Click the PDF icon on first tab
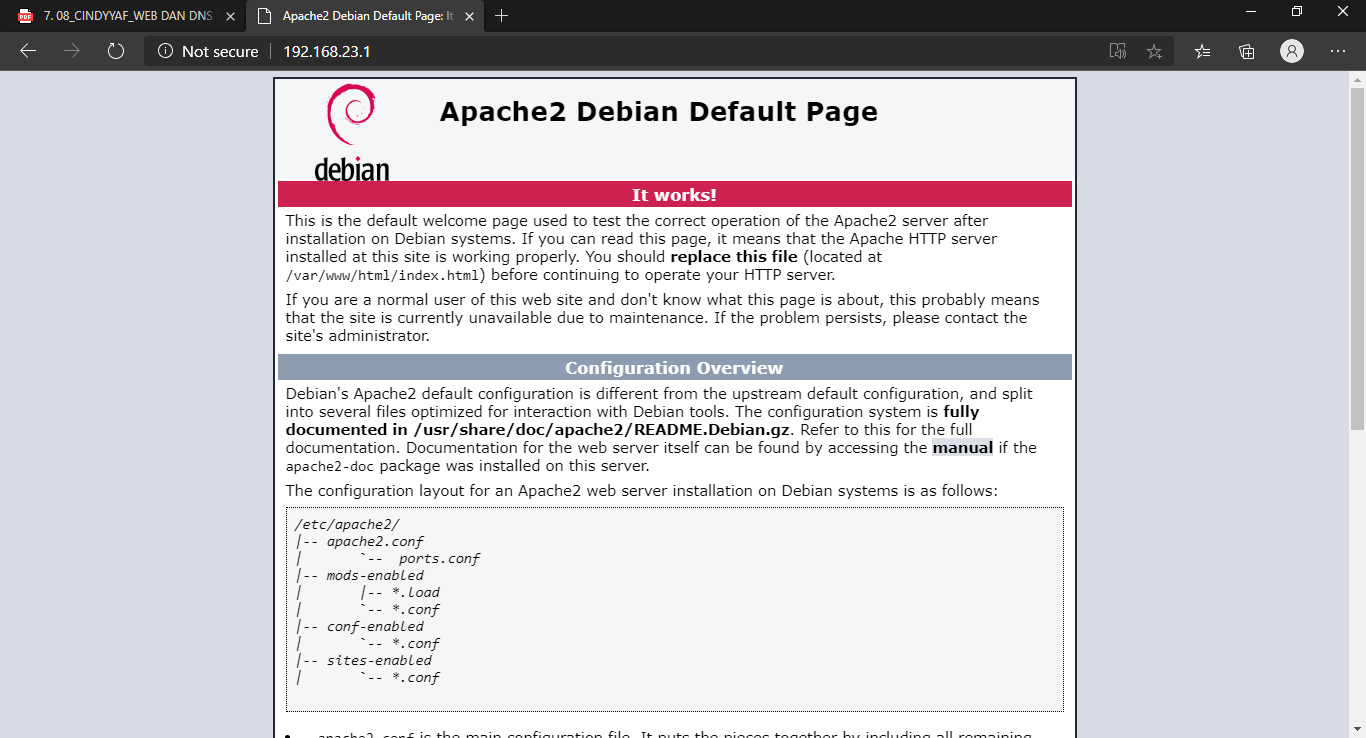1366x738 pixels. pos(25,16)
